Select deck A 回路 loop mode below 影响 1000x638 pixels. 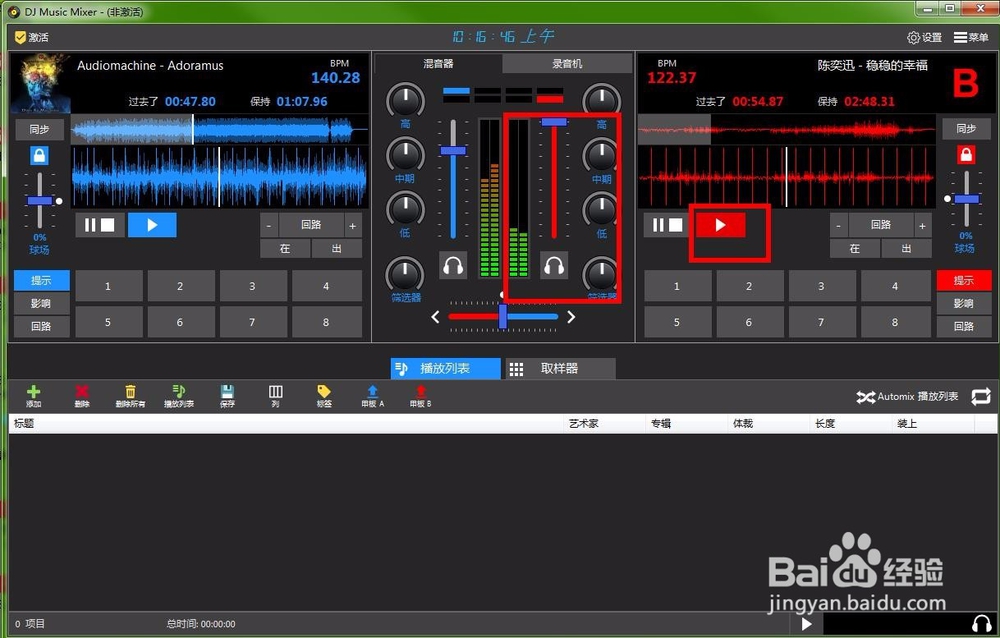tap(41, 326)
